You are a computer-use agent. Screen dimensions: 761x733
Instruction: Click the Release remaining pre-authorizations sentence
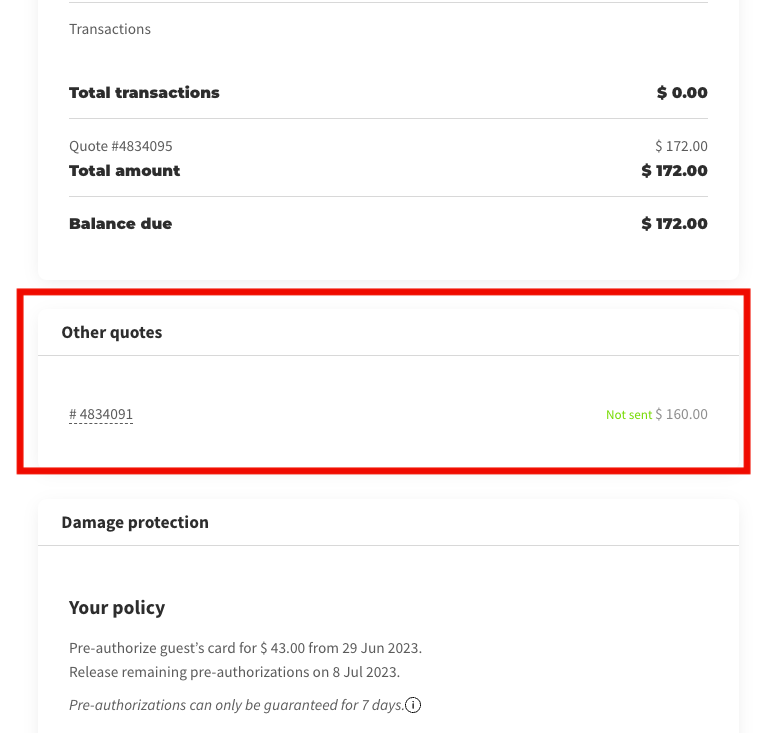point(234,672)
